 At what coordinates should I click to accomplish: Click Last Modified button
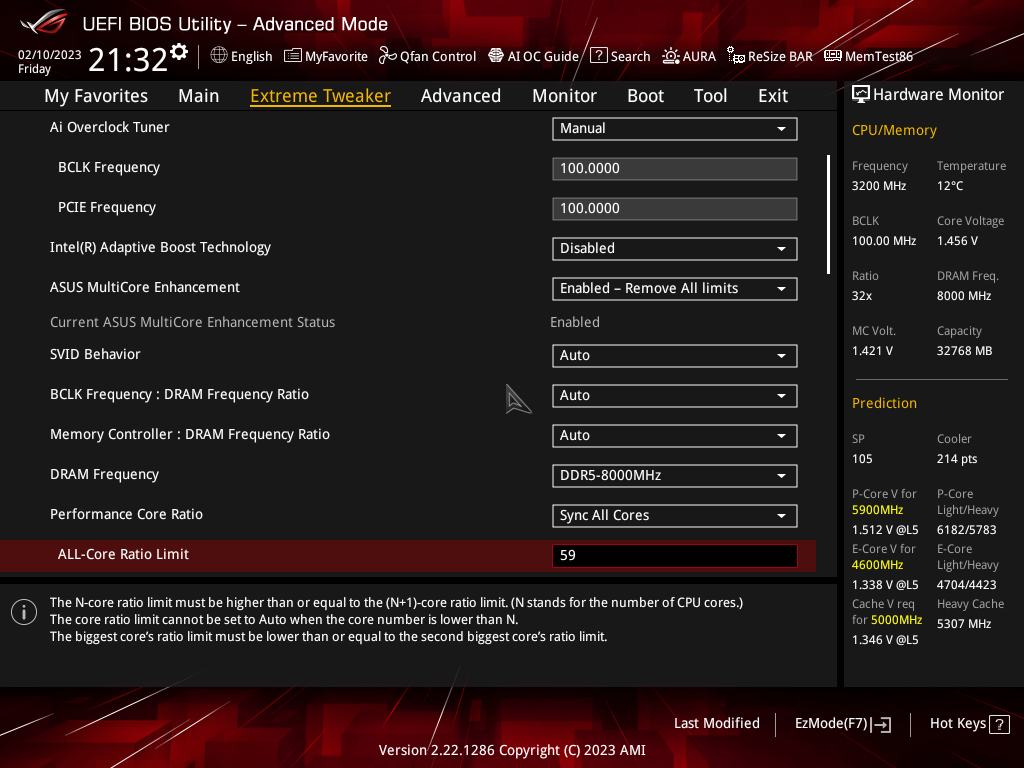tap(716, 724)
